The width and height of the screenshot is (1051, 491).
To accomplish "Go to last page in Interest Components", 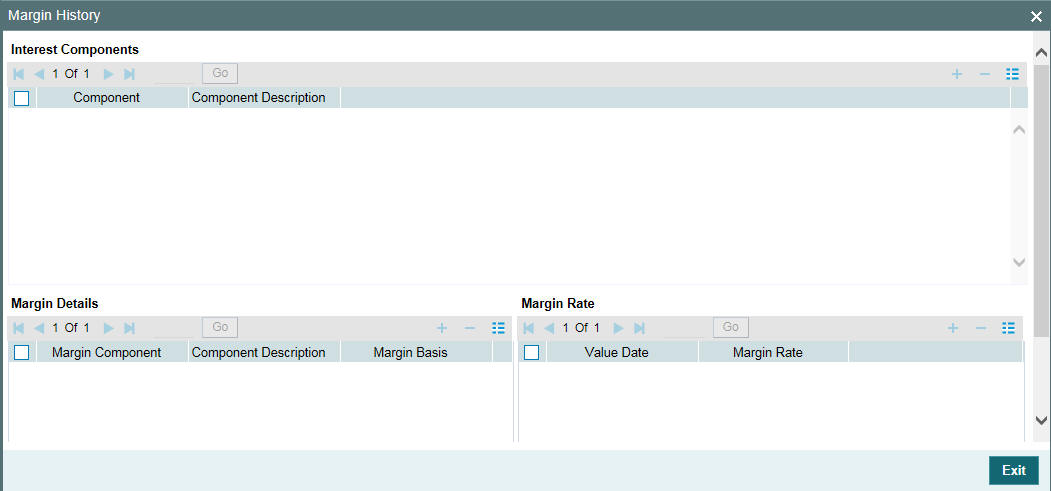I will (129, 74).
